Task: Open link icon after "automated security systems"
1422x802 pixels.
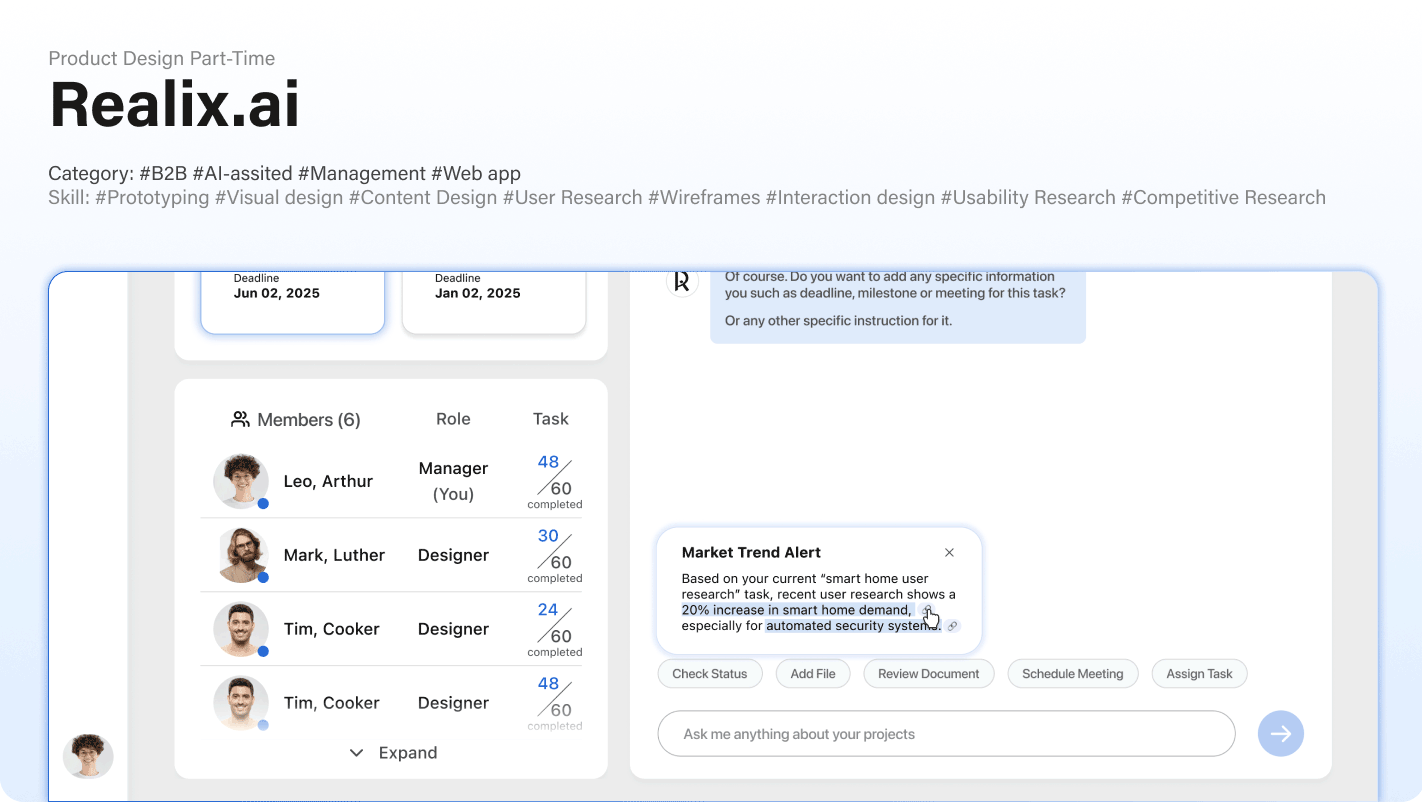Action: 953,626
